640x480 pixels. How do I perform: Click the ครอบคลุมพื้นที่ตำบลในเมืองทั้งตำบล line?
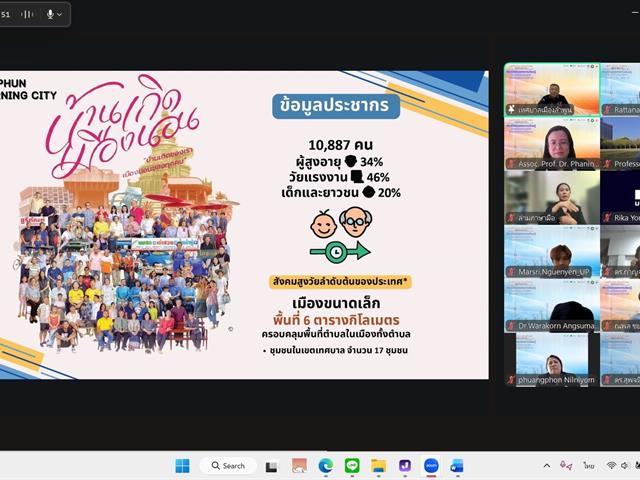click(336, 334)
